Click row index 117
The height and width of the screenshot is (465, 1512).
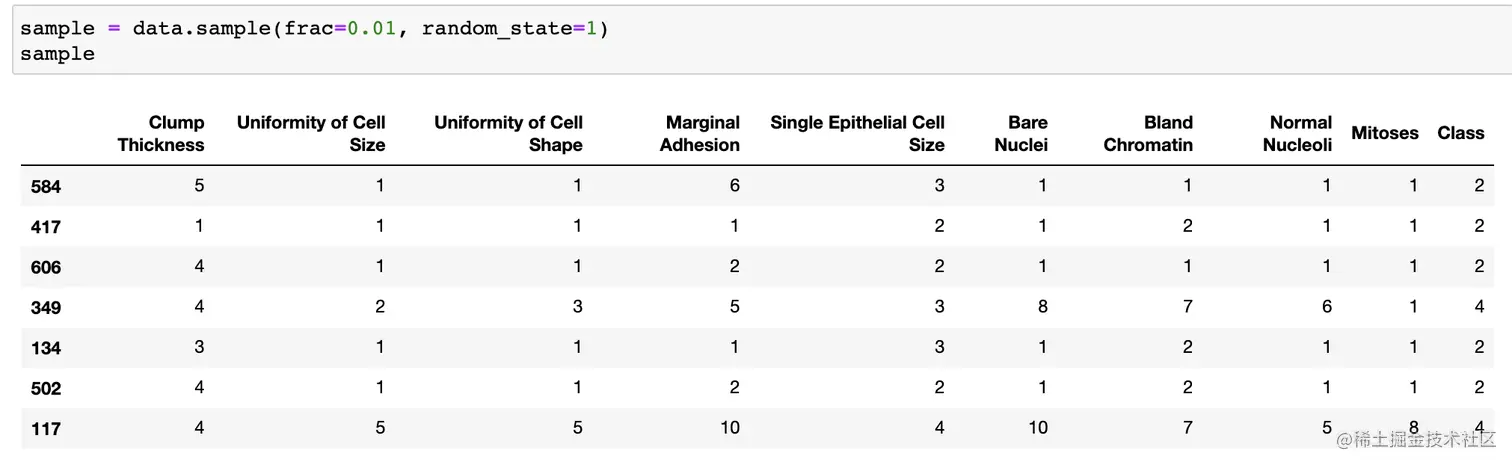pyautogui.click(x=46, y=429)
